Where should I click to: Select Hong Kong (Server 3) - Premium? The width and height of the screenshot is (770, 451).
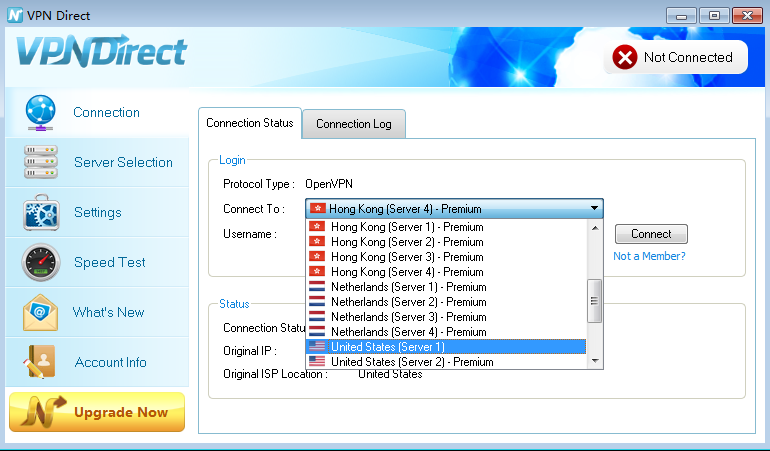446,257
